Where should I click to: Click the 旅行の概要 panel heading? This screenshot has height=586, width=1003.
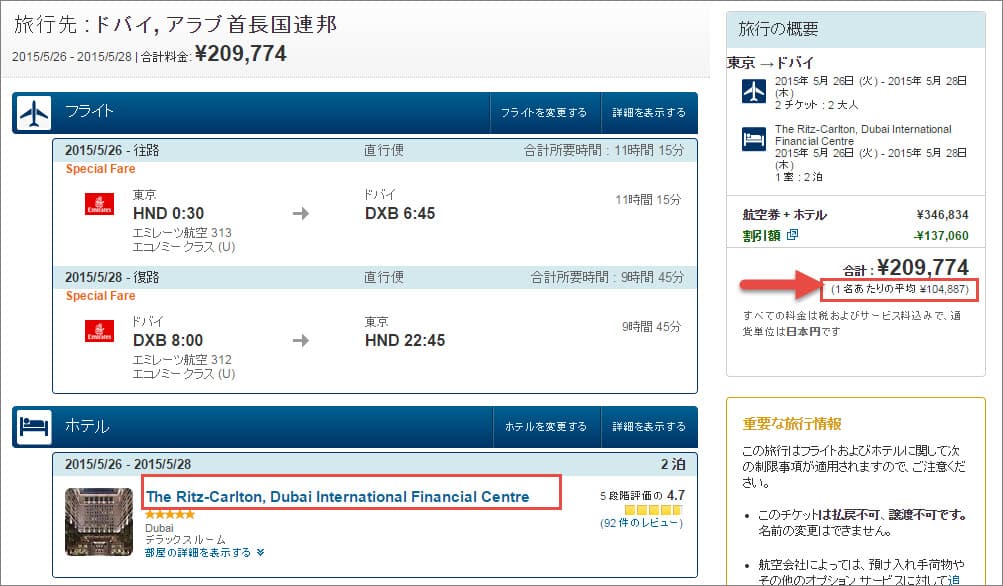[x=778, y=29]
